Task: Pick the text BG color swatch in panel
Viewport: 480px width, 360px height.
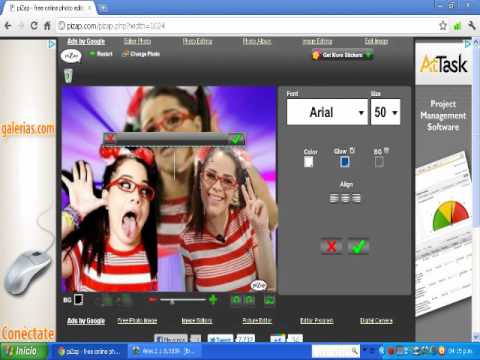Action: click(379, 162)
